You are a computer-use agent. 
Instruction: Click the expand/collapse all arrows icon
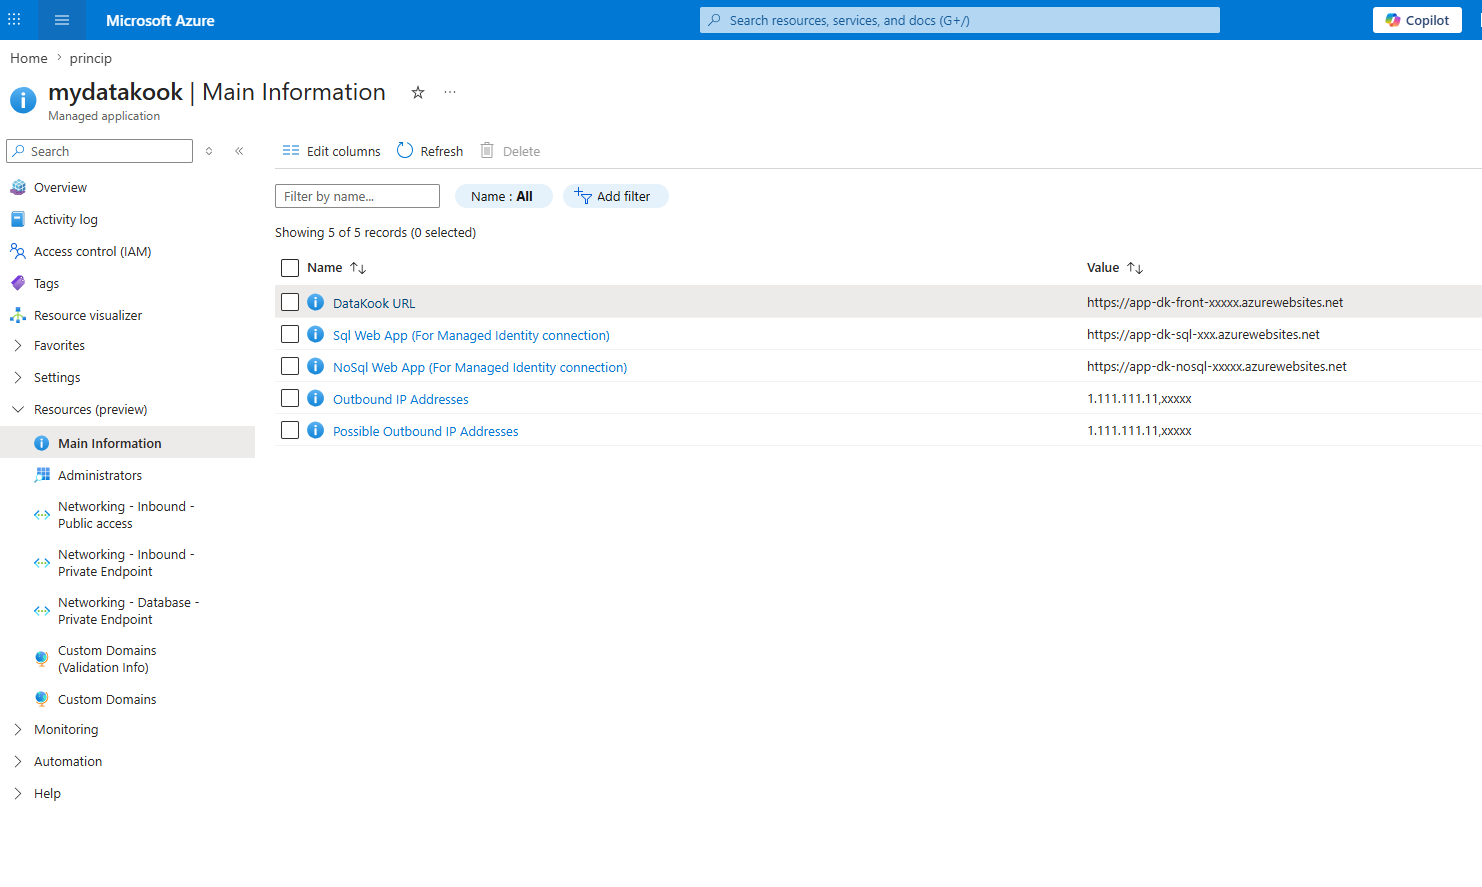coord(209,151)
